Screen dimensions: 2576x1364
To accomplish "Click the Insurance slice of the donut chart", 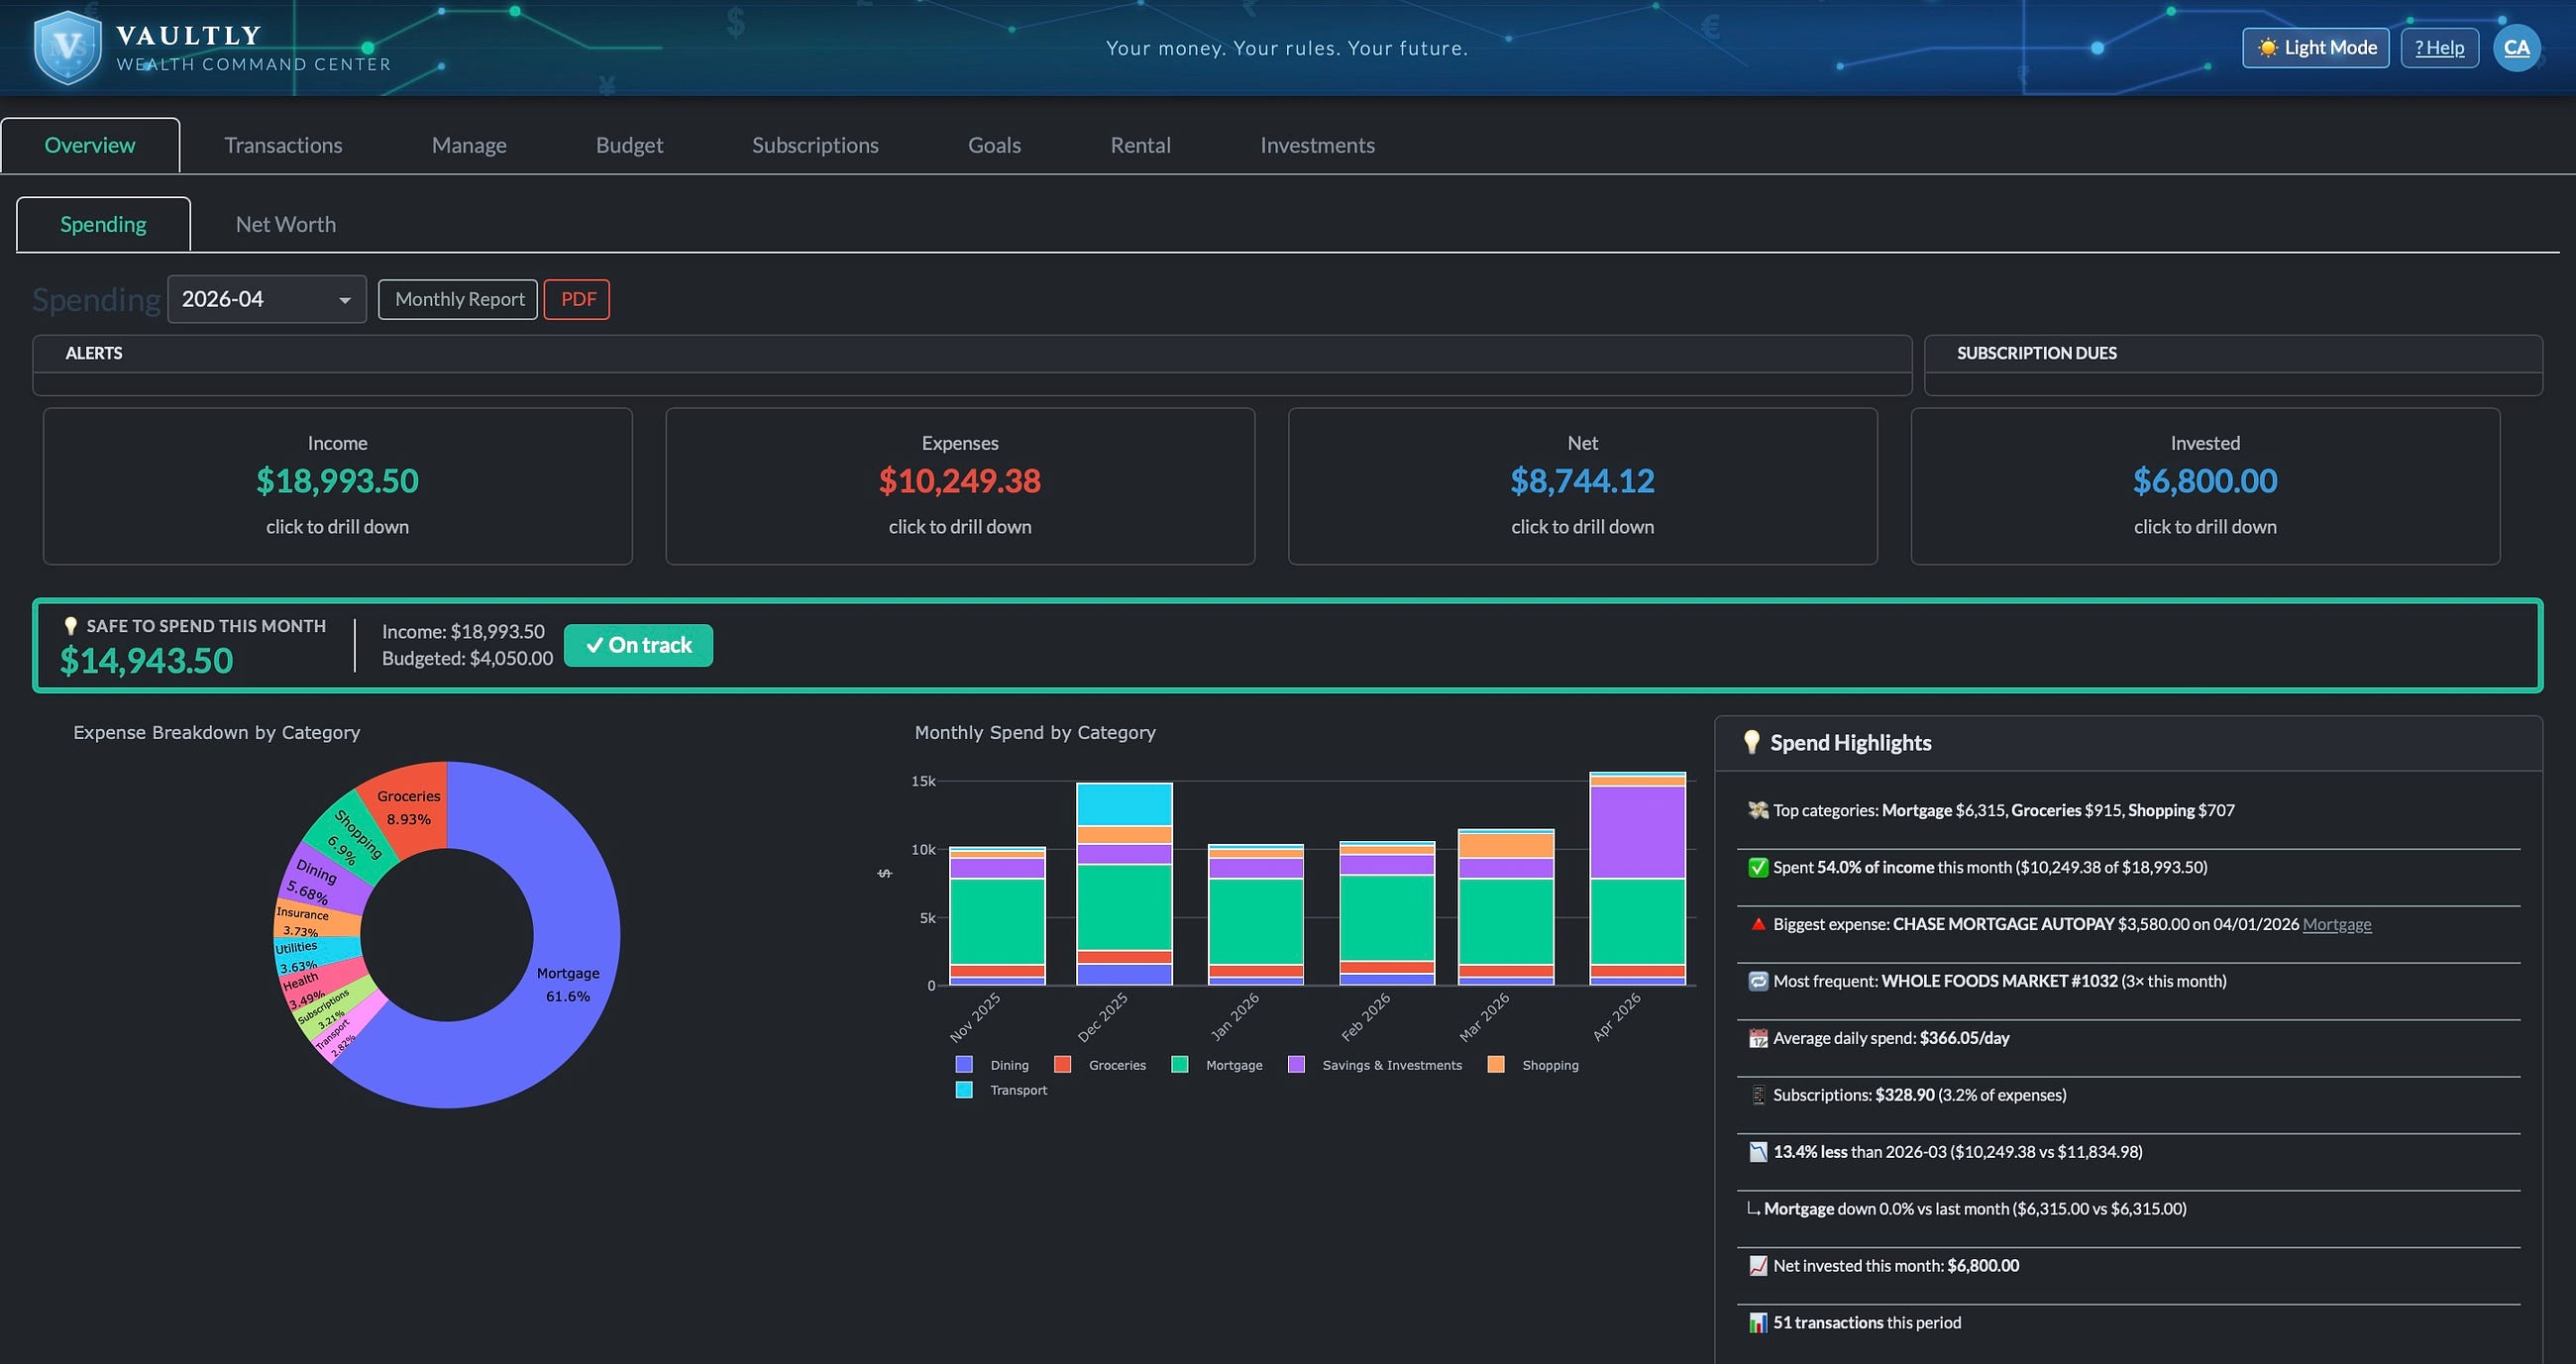I will pos(316,921).
